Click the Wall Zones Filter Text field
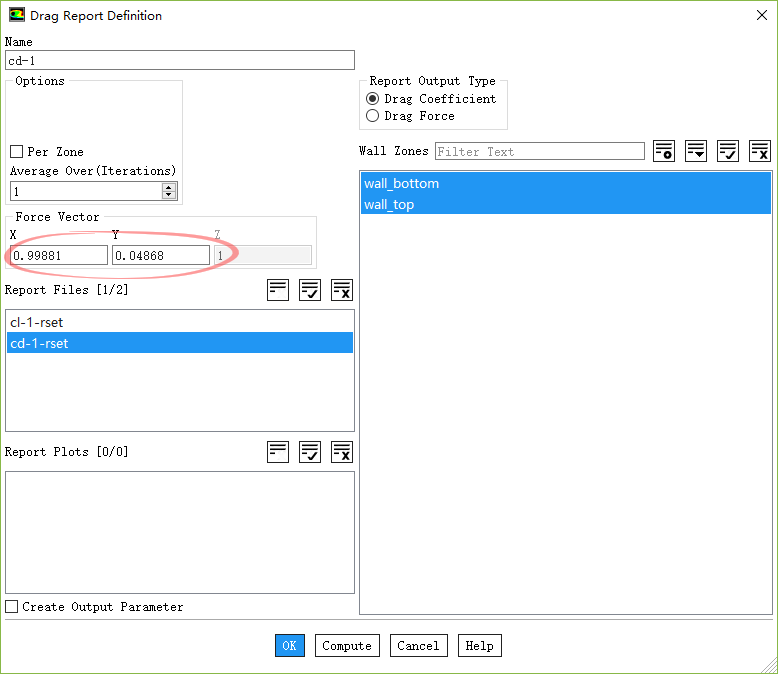Viewport: 778px width, 674px height. coord(540,152)
